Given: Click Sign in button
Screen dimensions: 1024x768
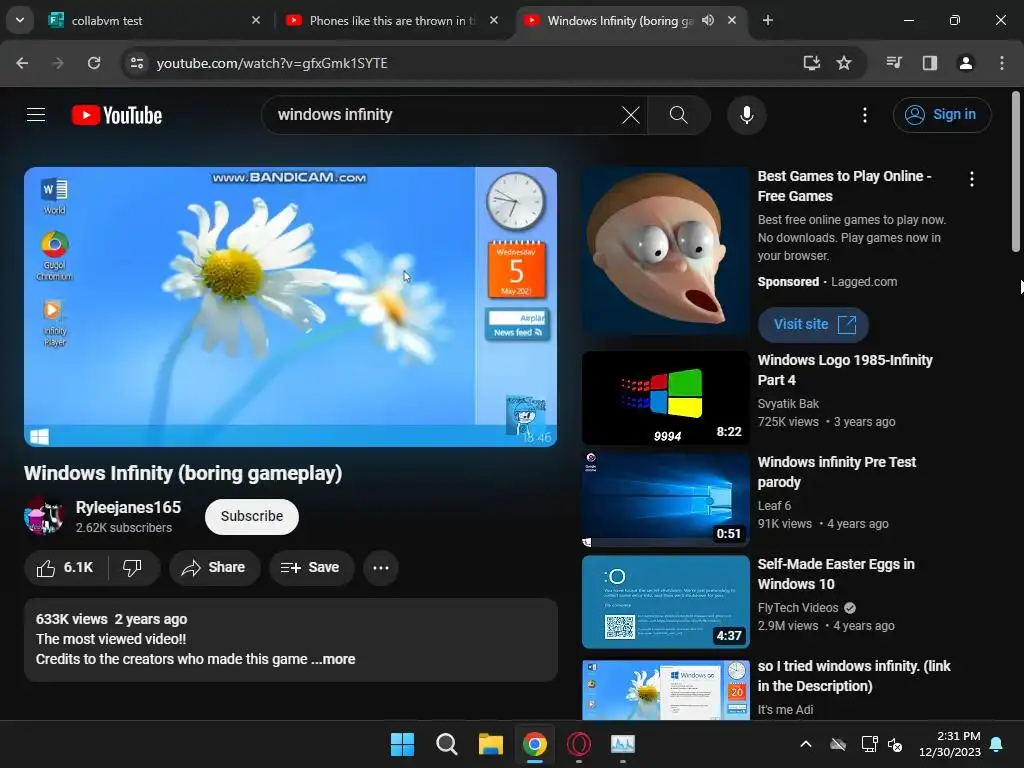Looking at the screenshot, I should 942,115.
